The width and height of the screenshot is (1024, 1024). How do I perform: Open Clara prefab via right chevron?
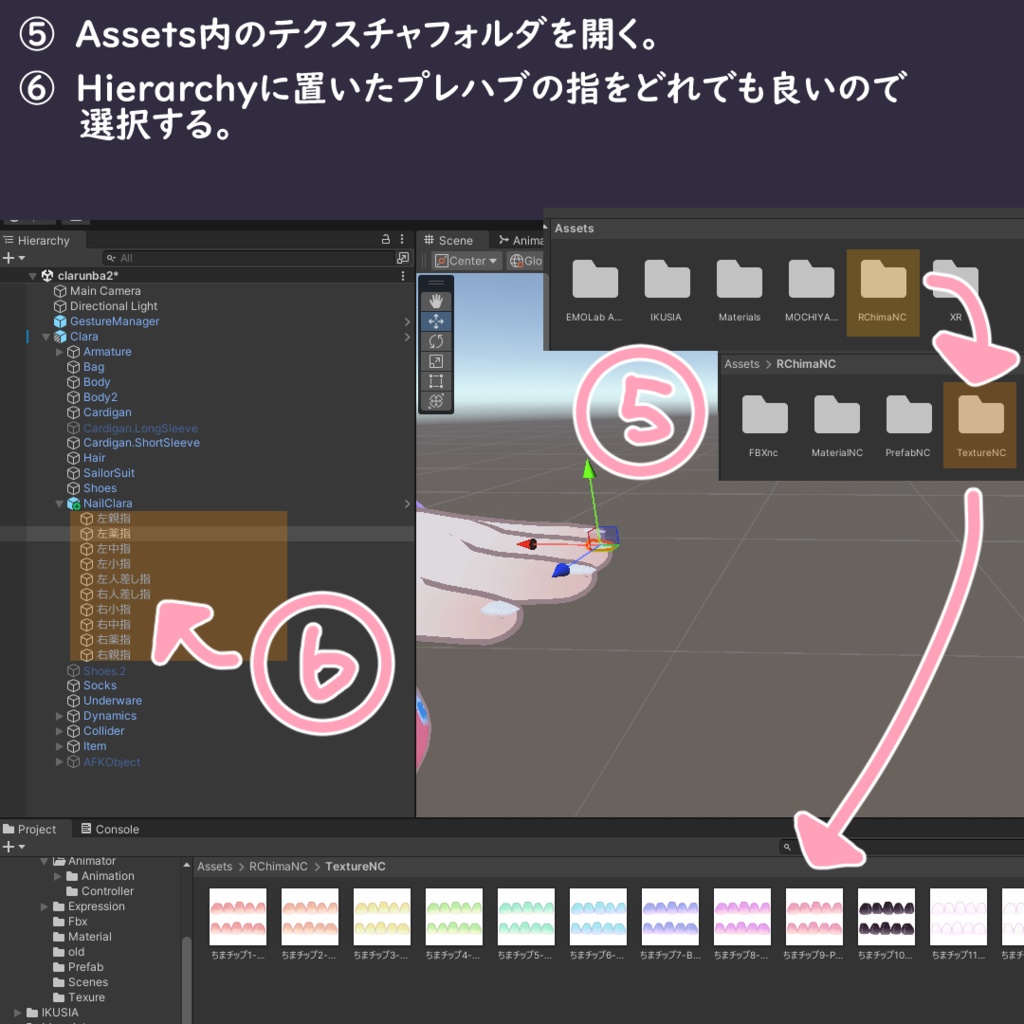407,337
